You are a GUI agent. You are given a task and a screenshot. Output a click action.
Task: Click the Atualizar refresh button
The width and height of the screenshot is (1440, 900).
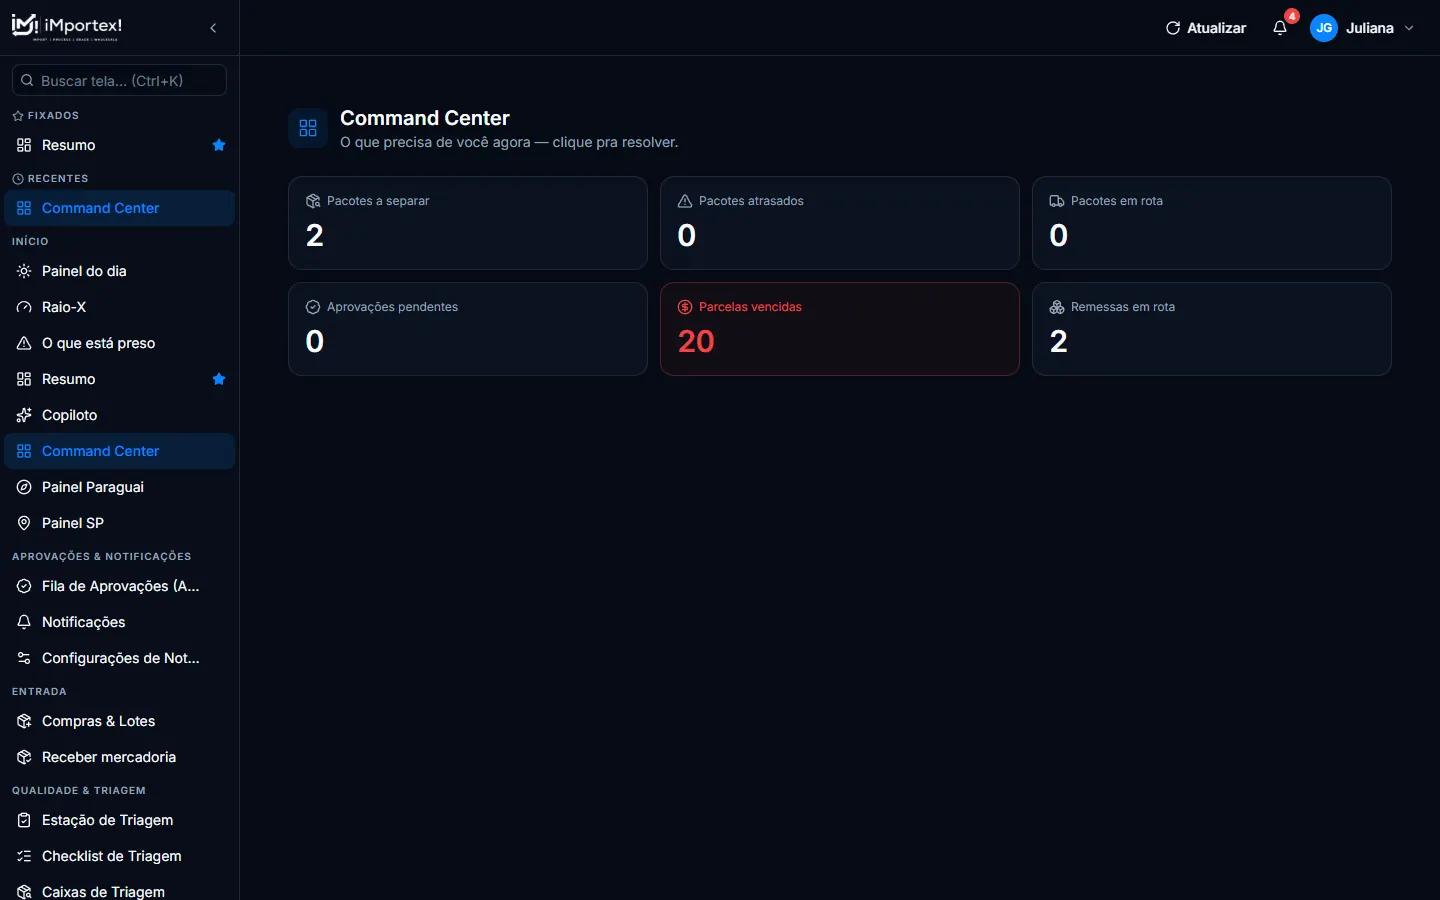(1206, 28)
